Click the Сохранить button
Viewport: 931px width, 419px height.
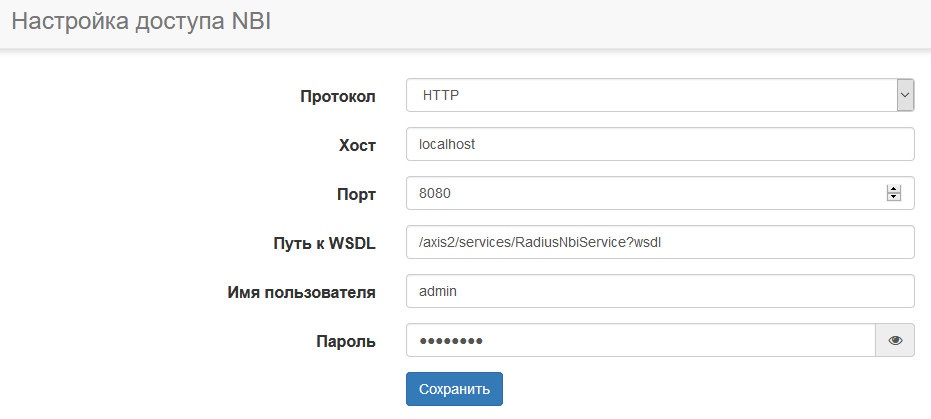pyautogui.click(x=454, y=389)
